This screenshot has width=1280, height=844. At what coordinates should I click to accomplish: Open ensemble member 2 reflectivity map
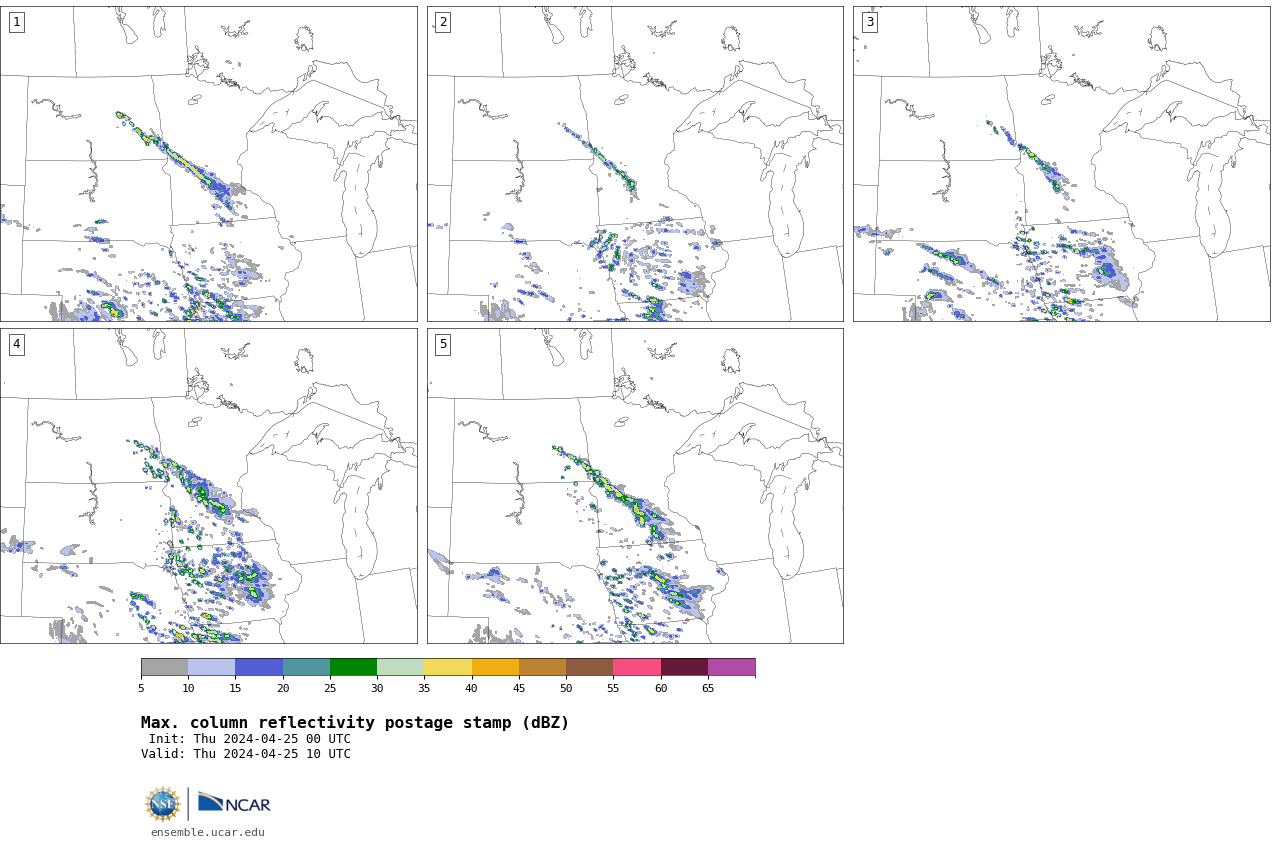click(x=635, y=164)
